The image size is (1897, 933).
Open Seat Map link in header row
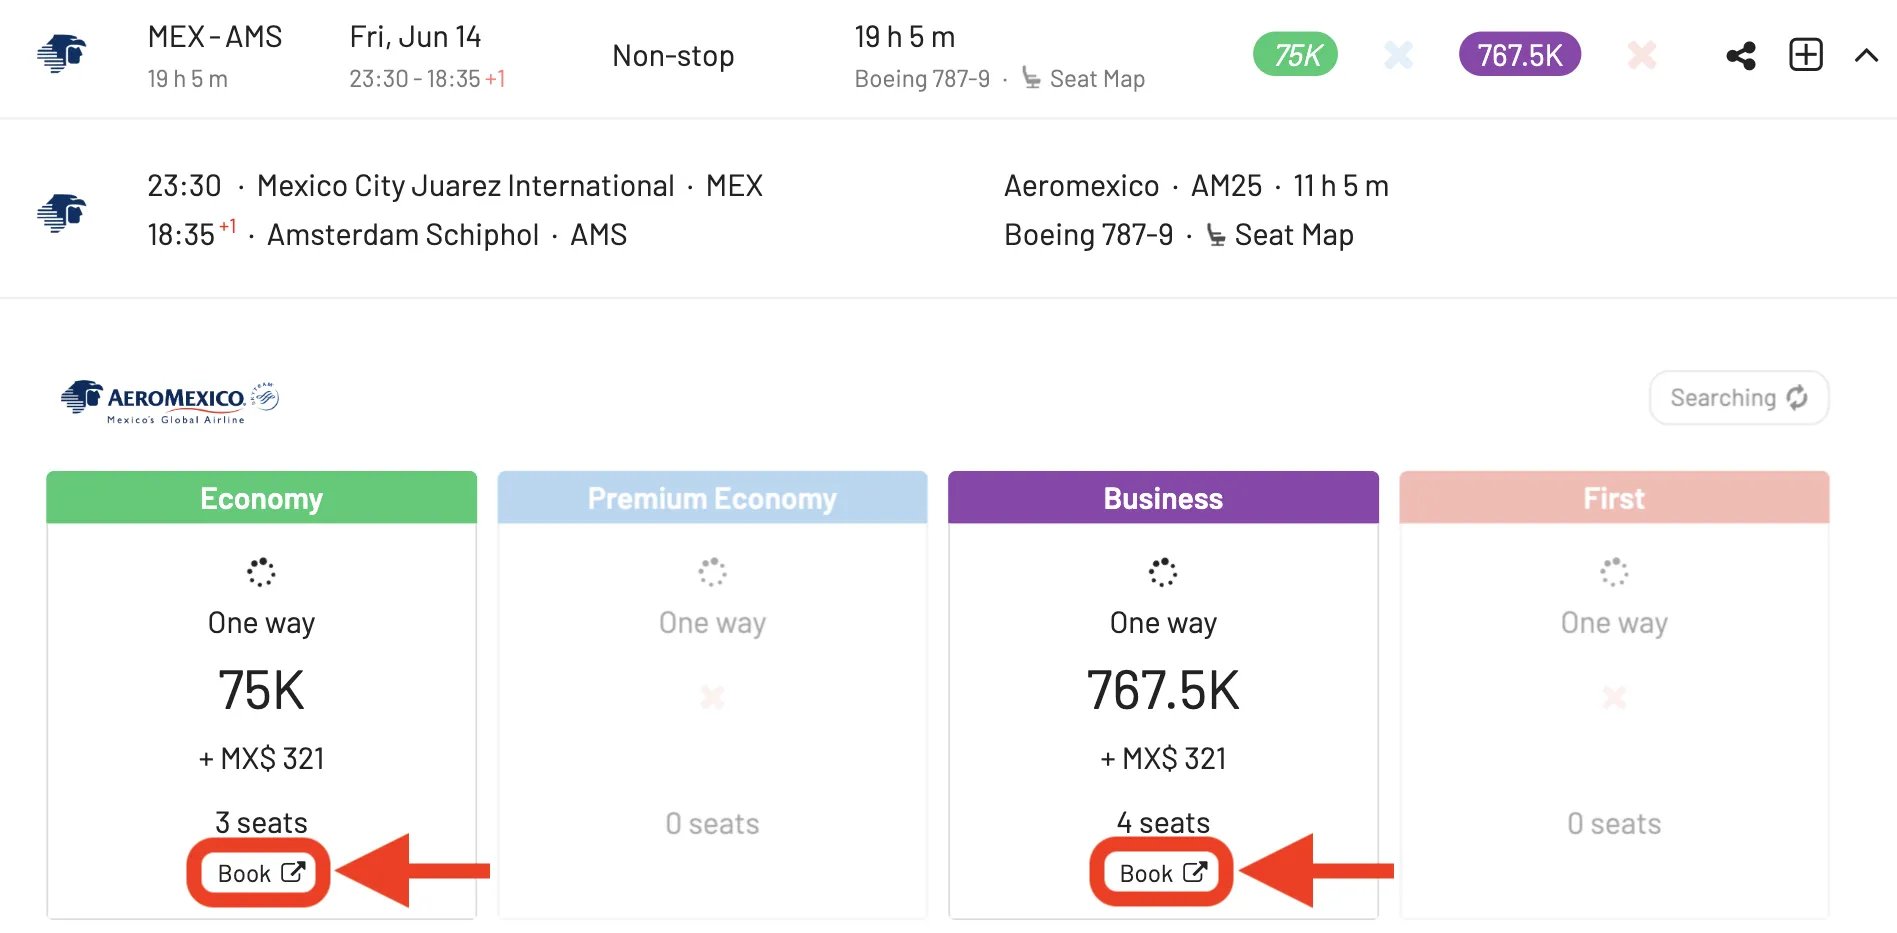point(1083,78)
